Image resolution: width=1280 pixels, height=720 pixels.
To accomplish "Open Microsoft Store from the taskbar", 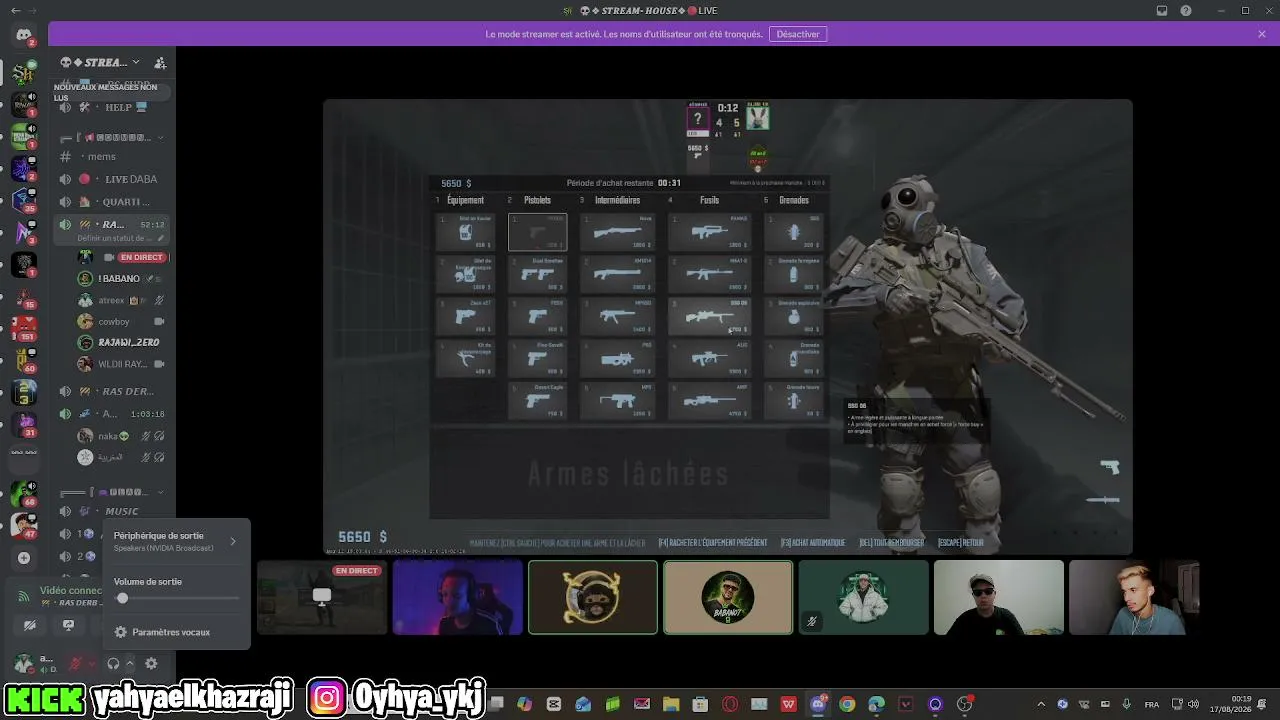I will pos(701,704).
